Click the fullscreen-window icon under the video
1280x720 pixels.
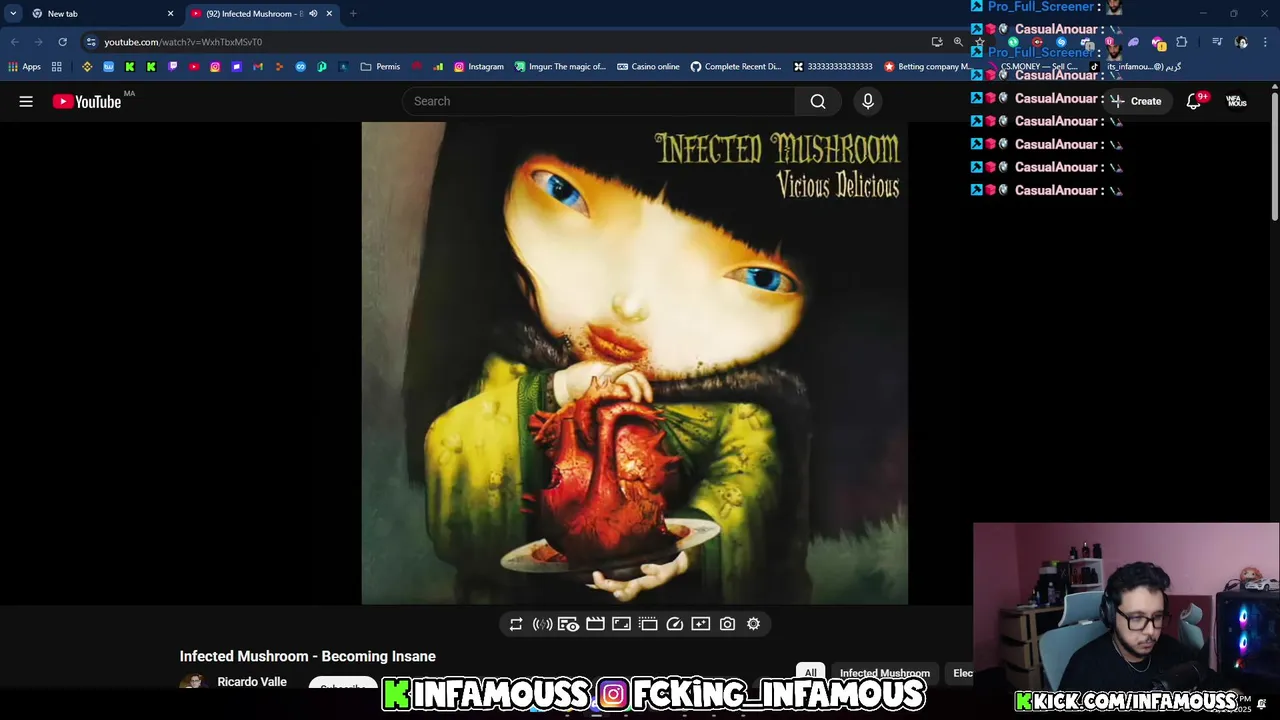click(x=621, y=624)
